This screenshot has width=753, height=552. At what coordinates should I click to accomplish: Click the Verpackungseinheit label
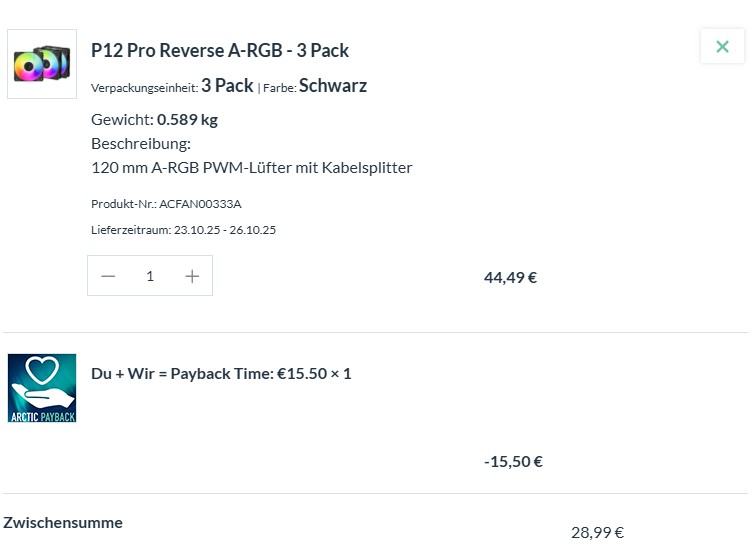[x=144, y=88]
